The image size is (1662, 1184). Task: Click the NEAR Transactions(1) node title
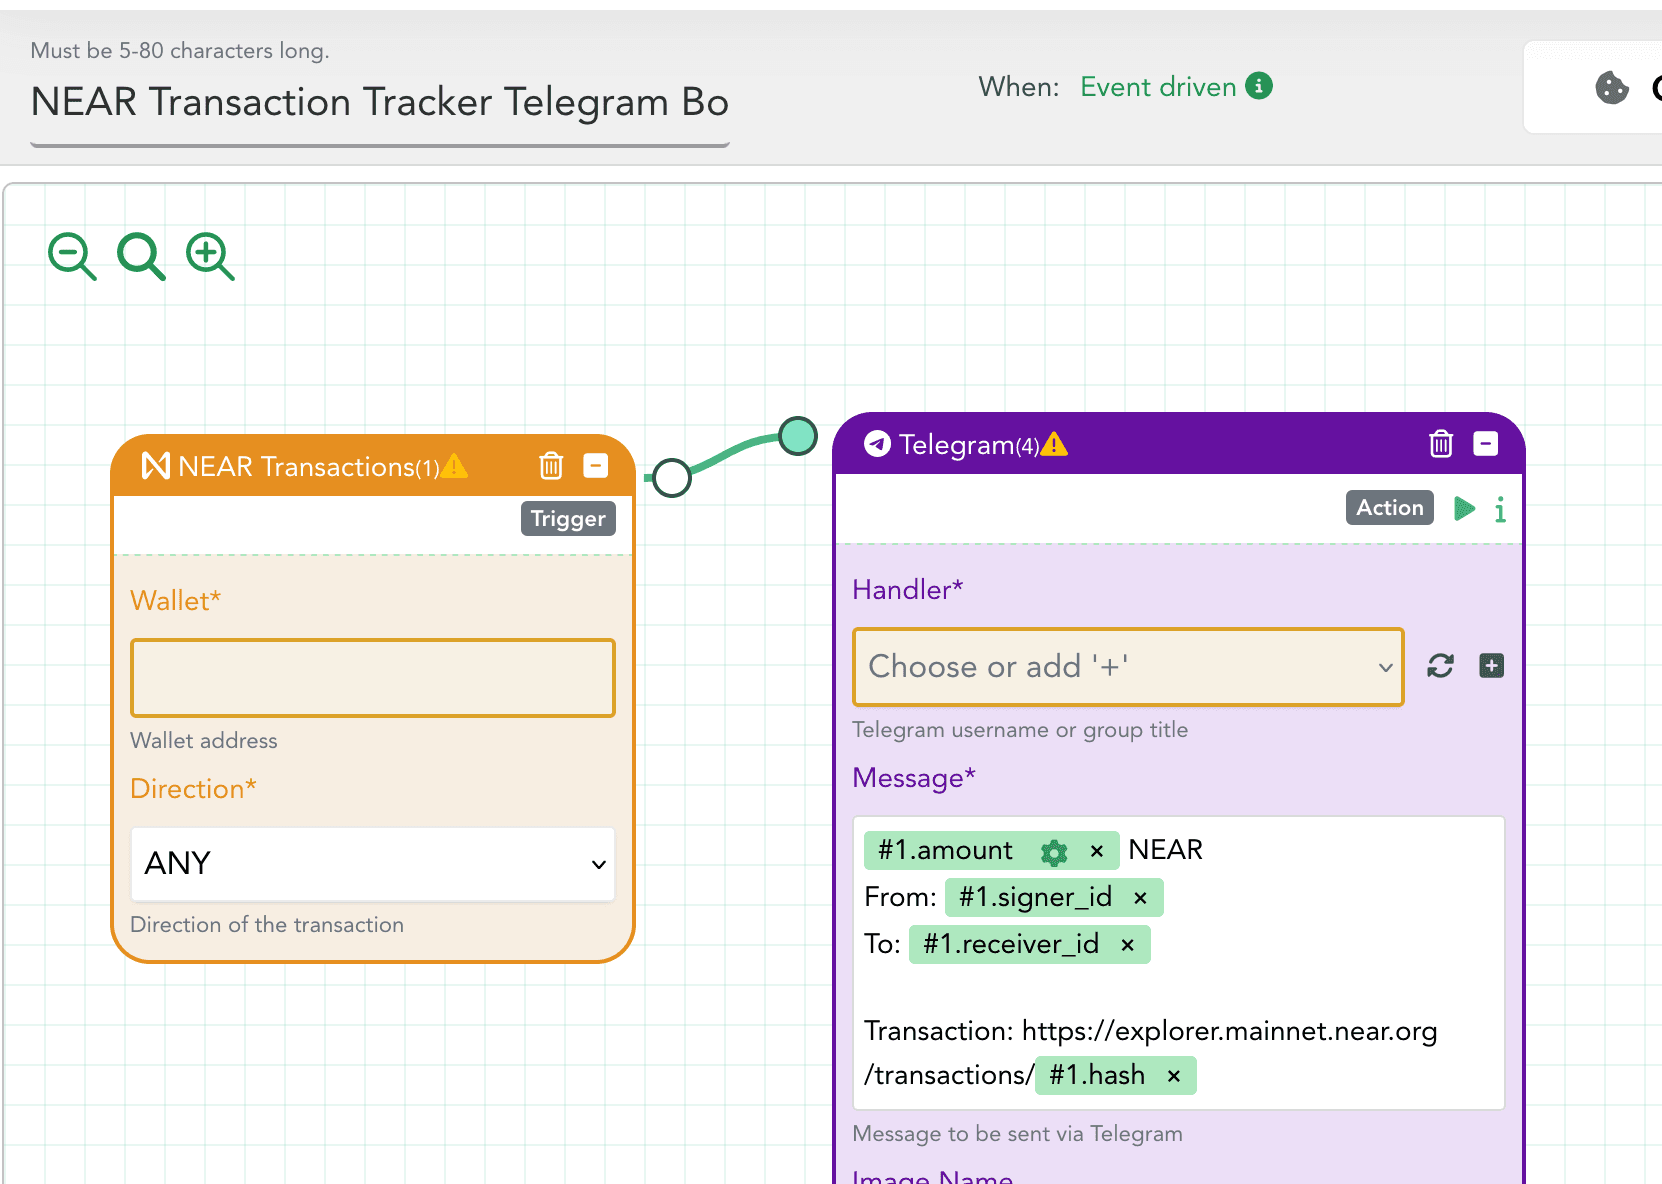click(309, 467)
